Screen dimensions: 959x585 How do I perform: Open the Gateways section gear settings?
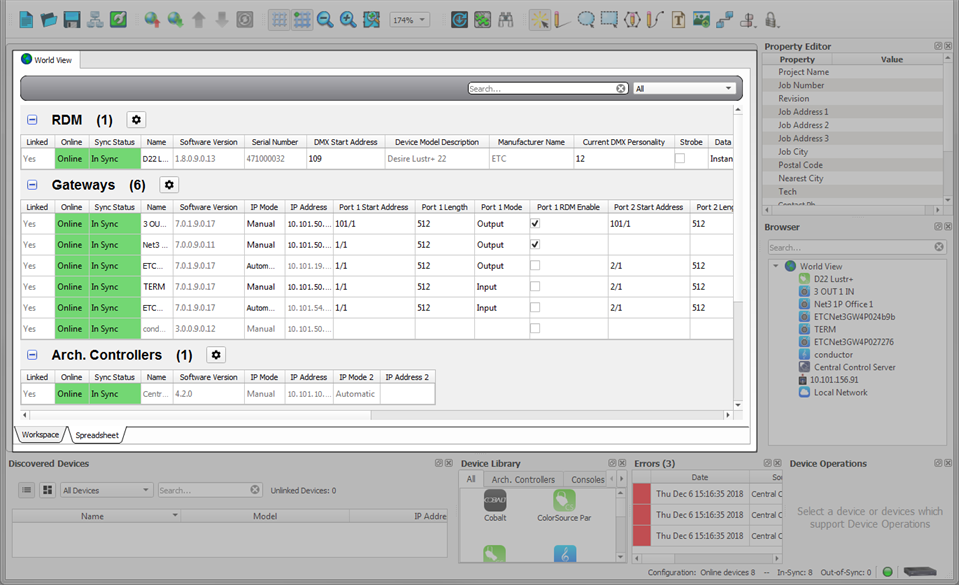coord(169,185)
